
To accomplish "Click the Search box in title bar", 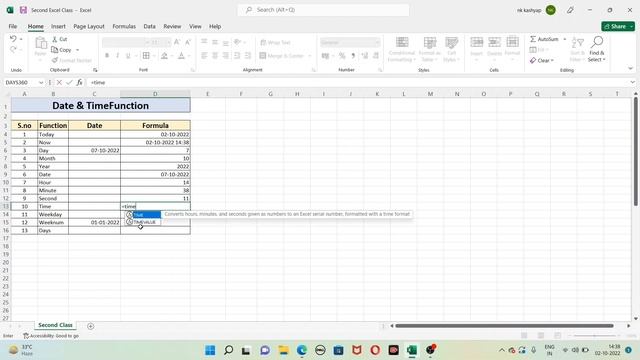I will click(323, 10).
